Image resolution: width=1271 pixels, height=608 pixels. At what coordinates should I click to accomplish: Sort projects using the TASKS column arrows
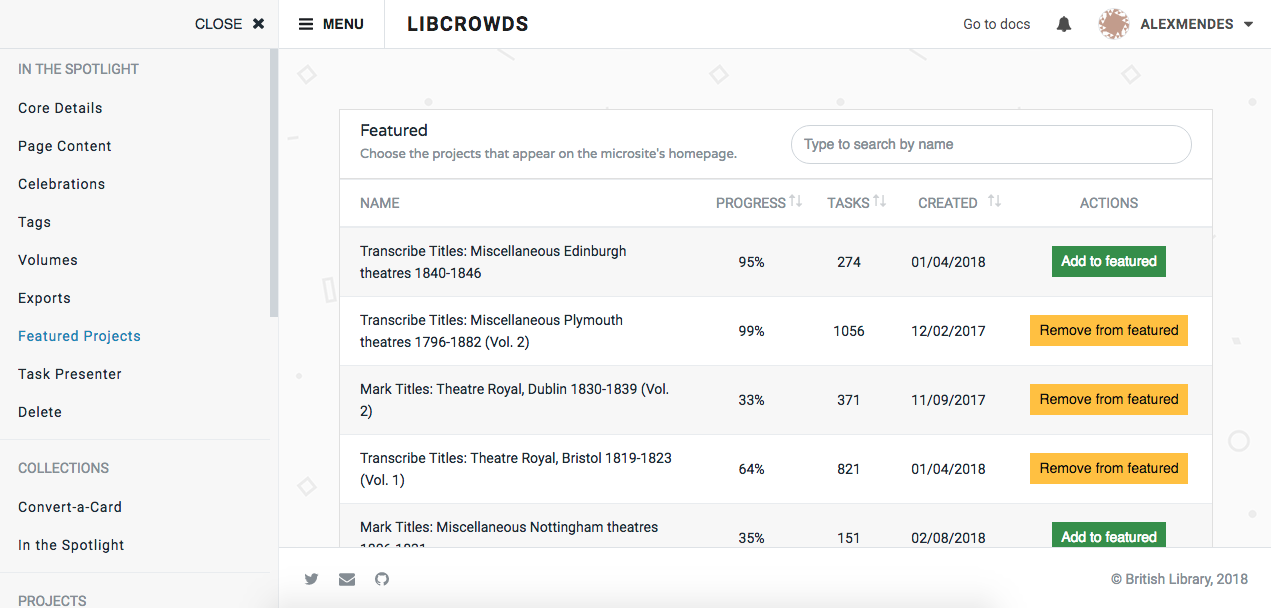pyautogui.click(x=878, y=202)
